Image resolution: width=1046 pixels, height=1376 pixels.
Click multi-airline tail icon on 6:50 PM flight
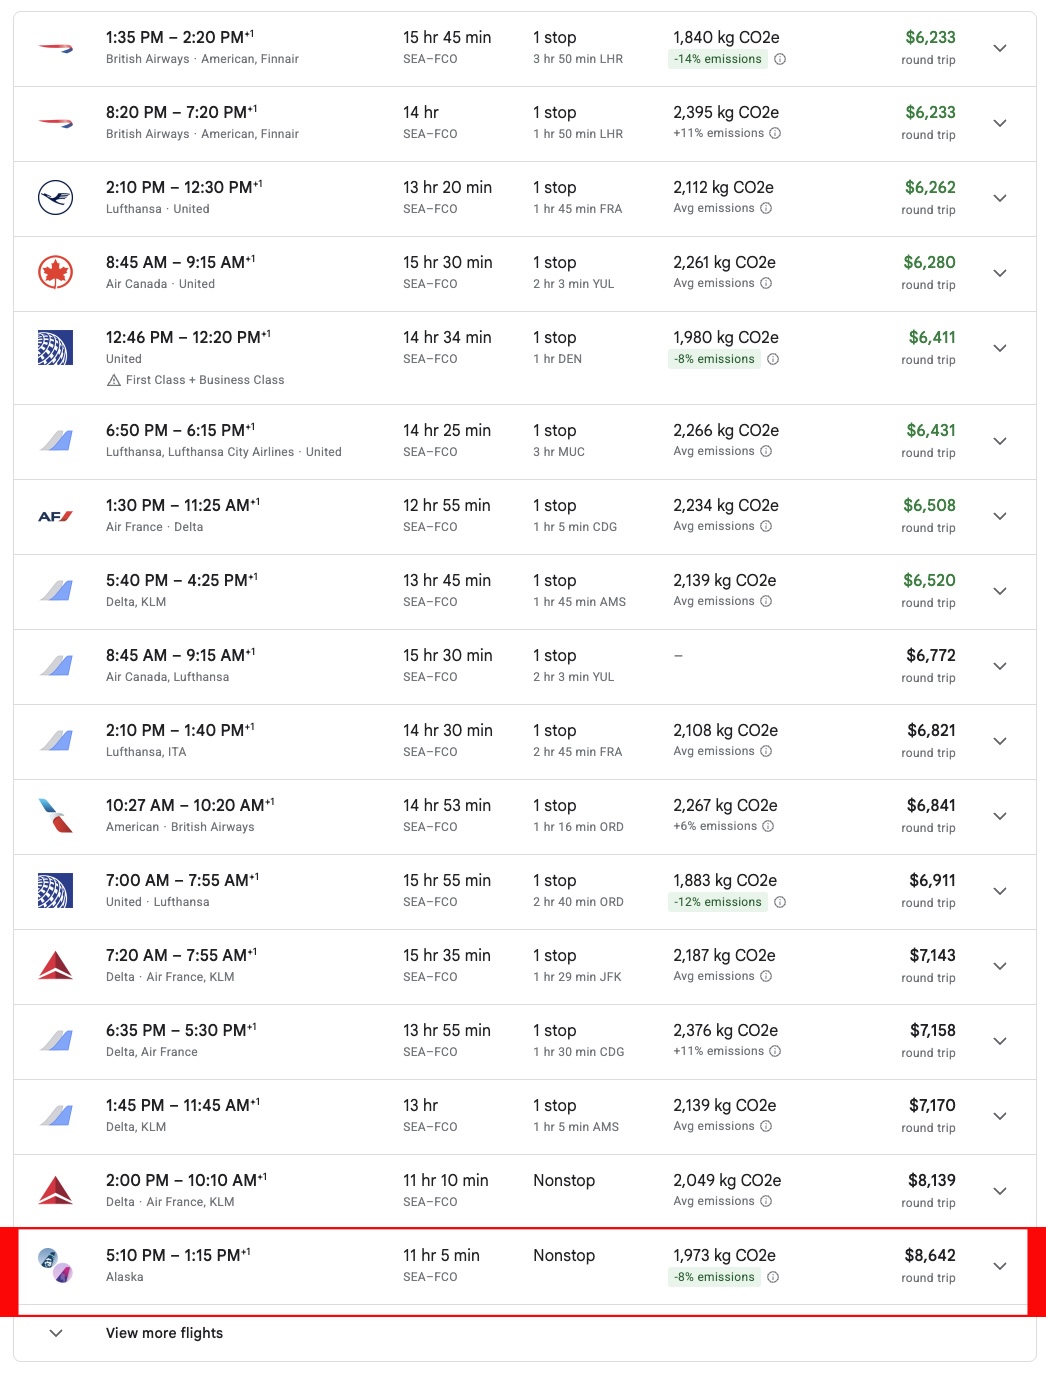(56, 441)
